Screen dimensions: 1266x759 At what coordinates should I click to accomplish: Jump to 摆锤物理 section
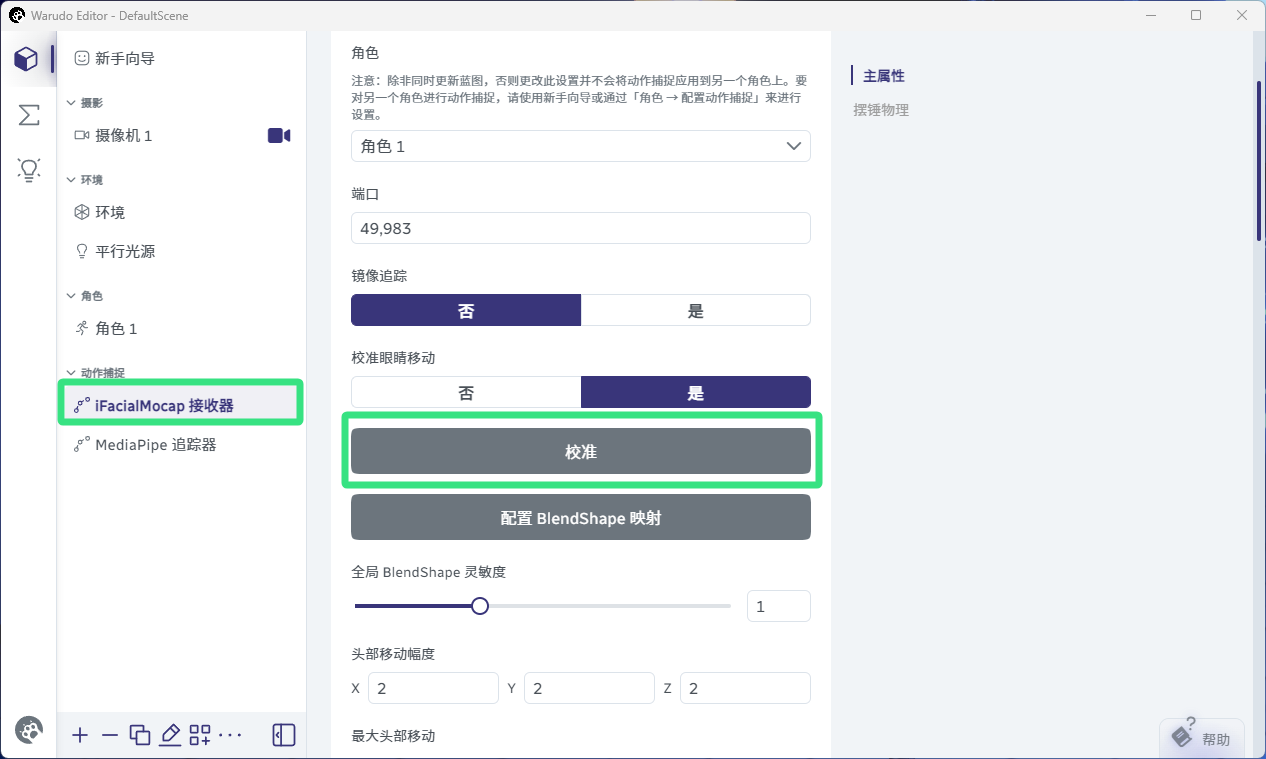(x=881, y=110)
